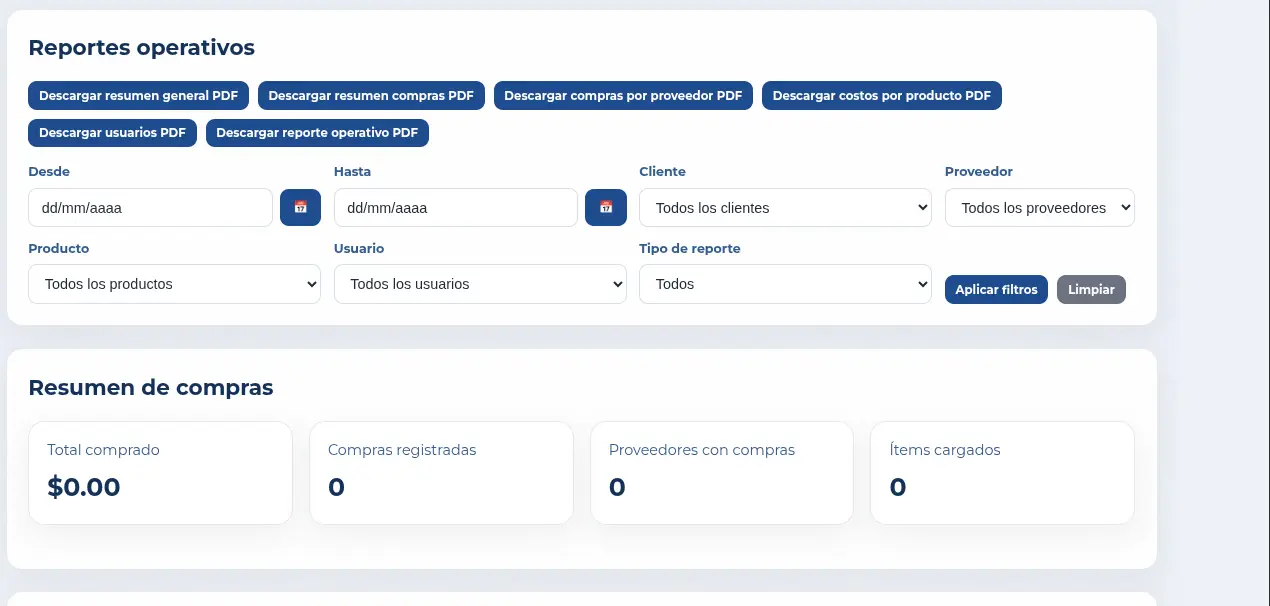Click Descargar compras por proveedor PDF

point(623,96)
